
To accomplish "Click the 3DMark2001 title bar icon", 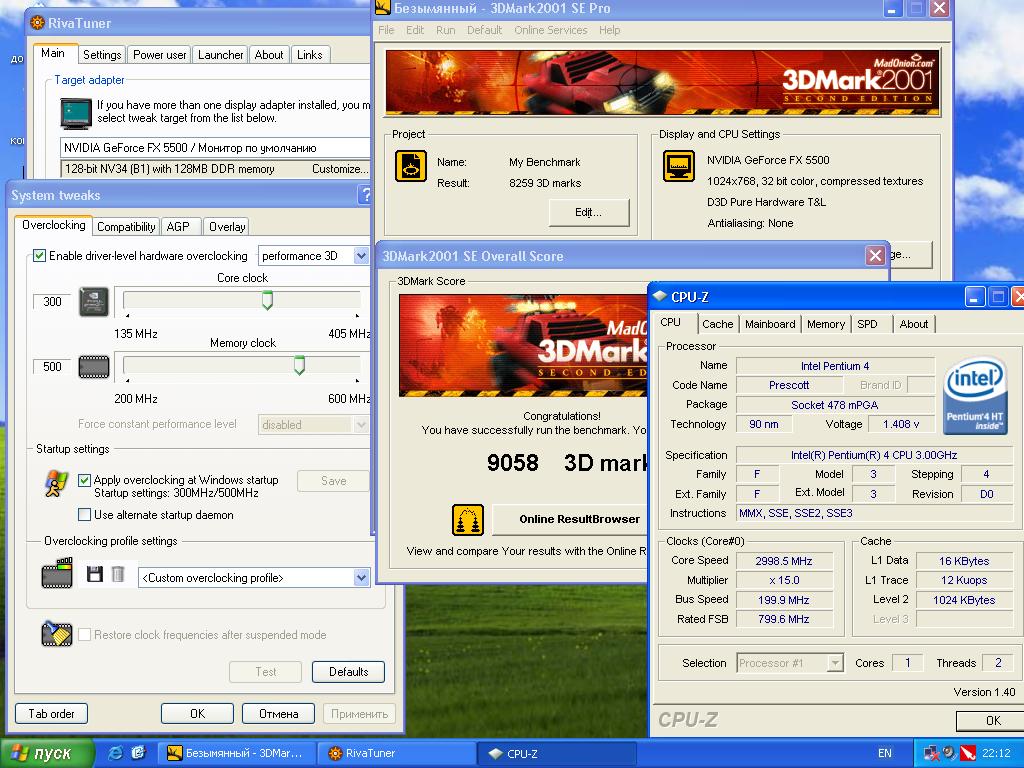I will click(x=382, y=8).
